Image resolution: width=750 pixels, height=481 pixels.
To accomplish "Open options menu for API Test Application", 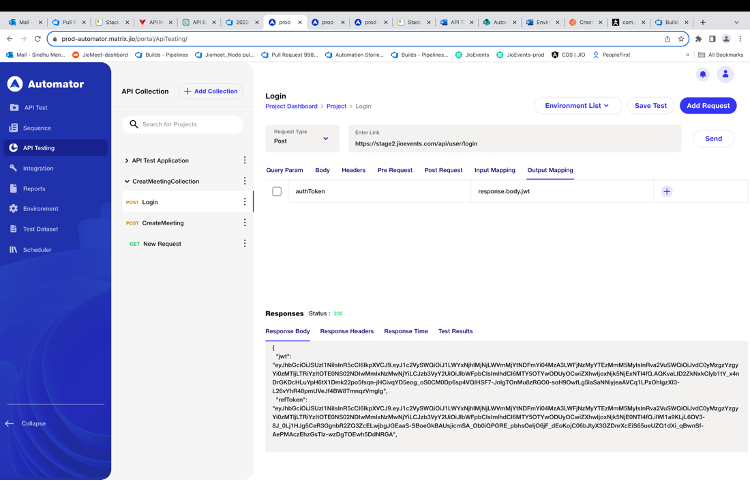I will pyautogui.click(x=244, y=160).
